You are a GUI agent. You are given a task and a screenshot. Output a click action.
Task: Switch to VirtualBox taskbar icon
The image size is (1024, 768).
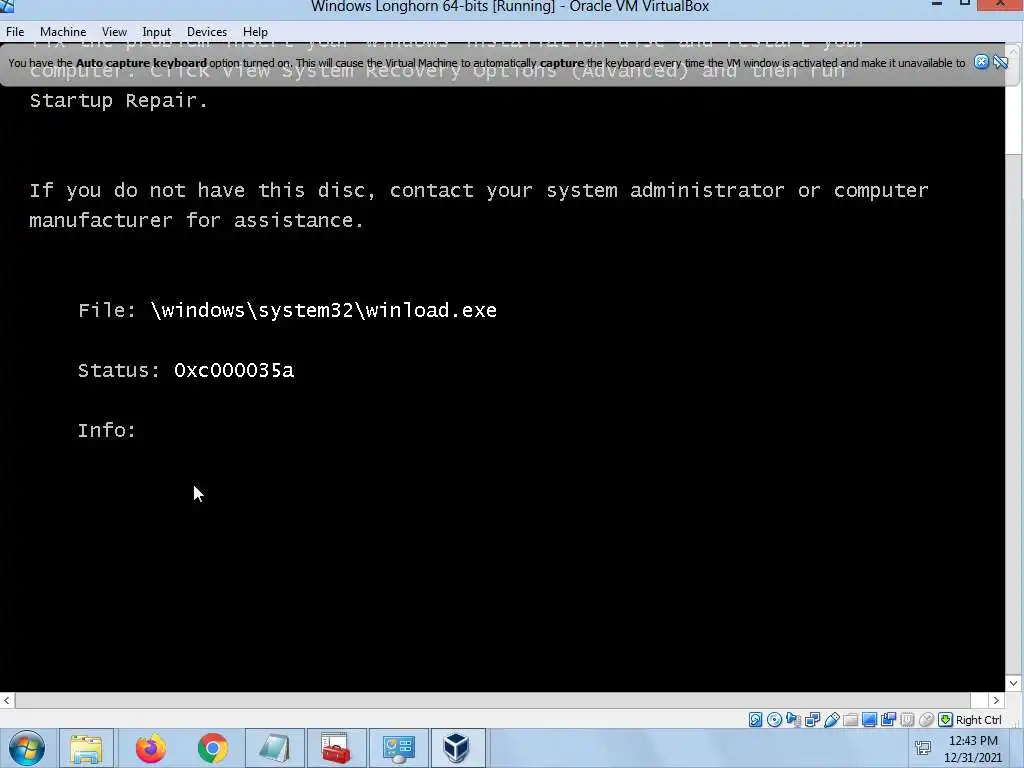click(x=457, y=748)
